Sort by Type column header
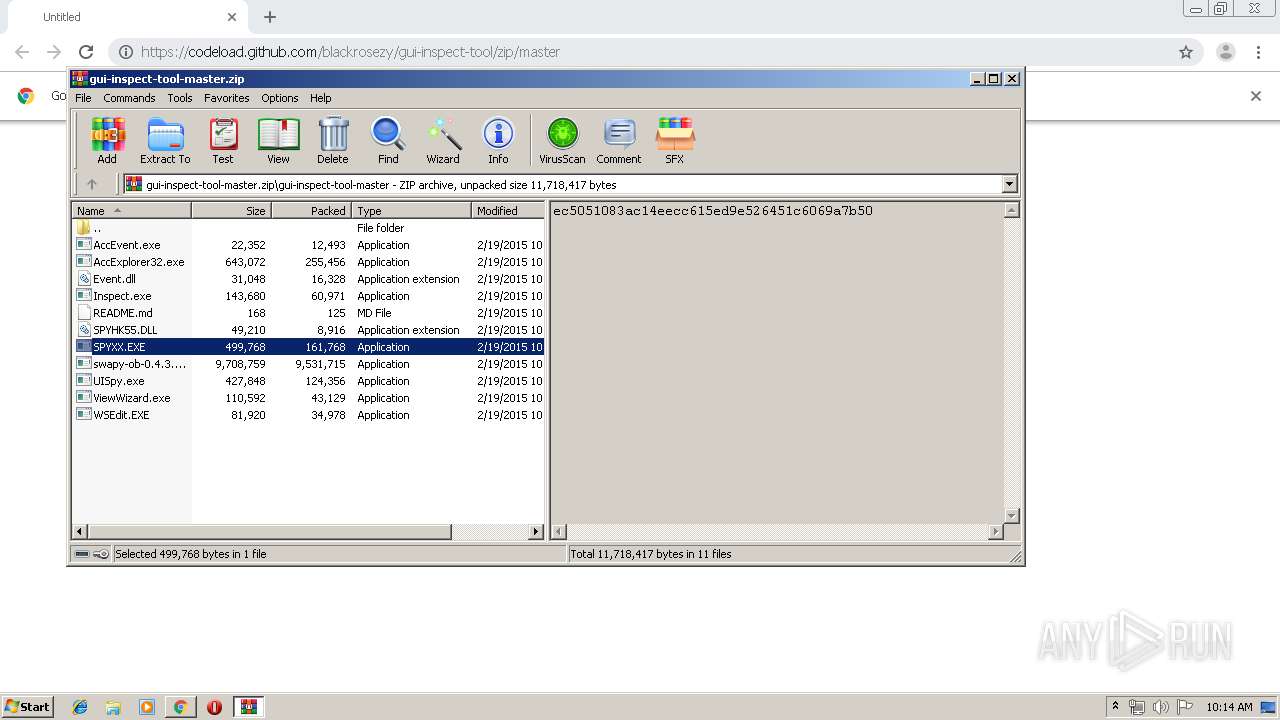Viewport: 1280px width, 720px height. click(x=411, y=210)
